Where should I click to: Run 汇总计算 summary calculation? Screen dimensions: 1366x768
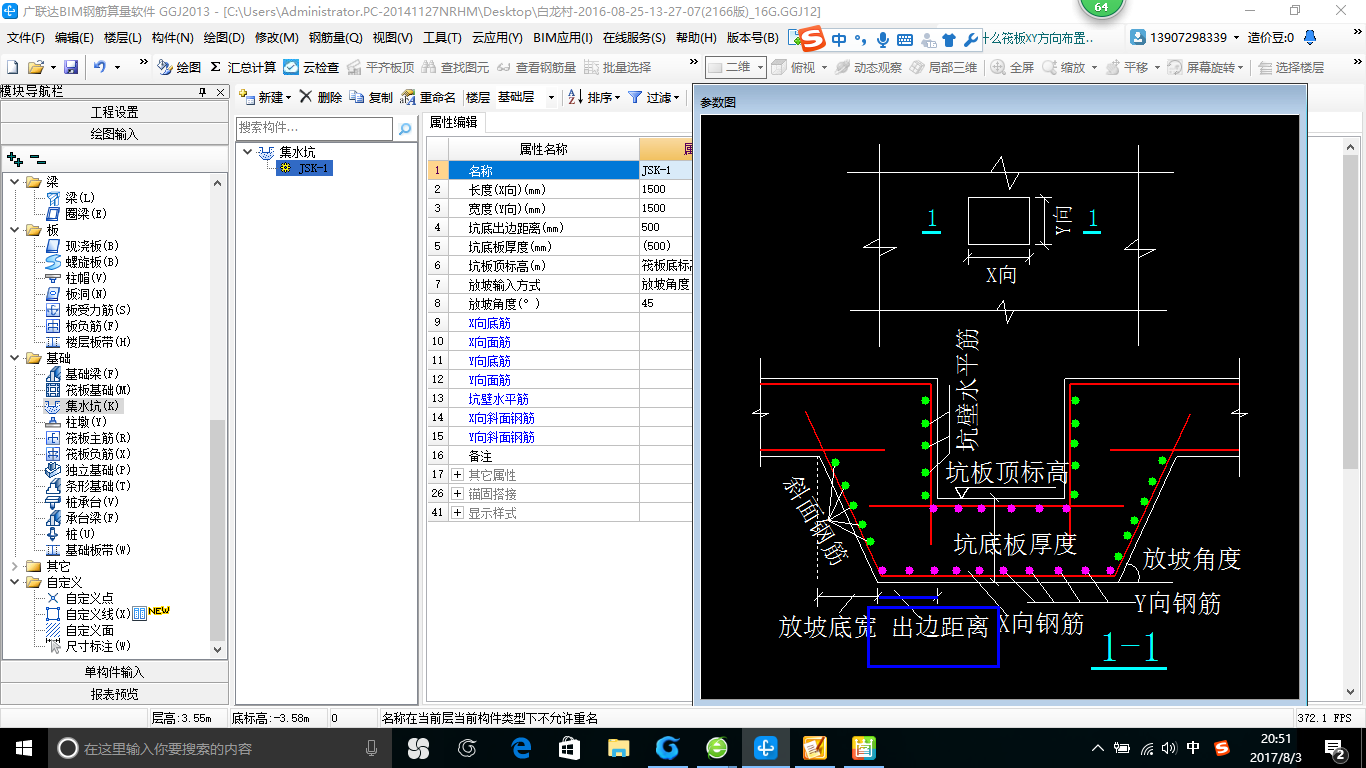242,67
